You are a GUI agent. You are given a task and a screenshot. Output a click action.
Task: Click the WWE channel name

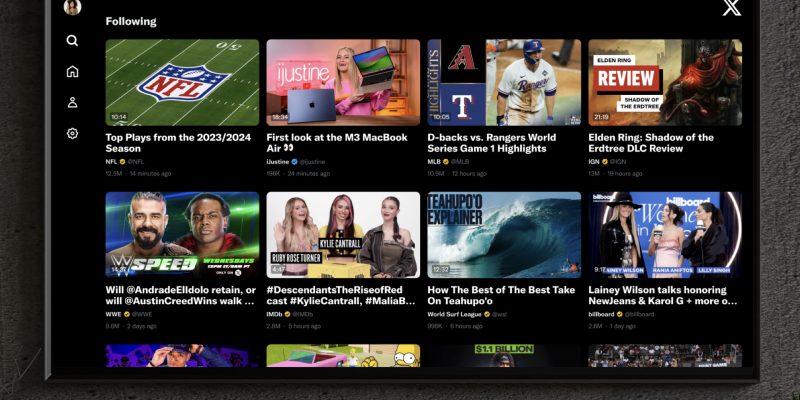(x=113, y=314)
